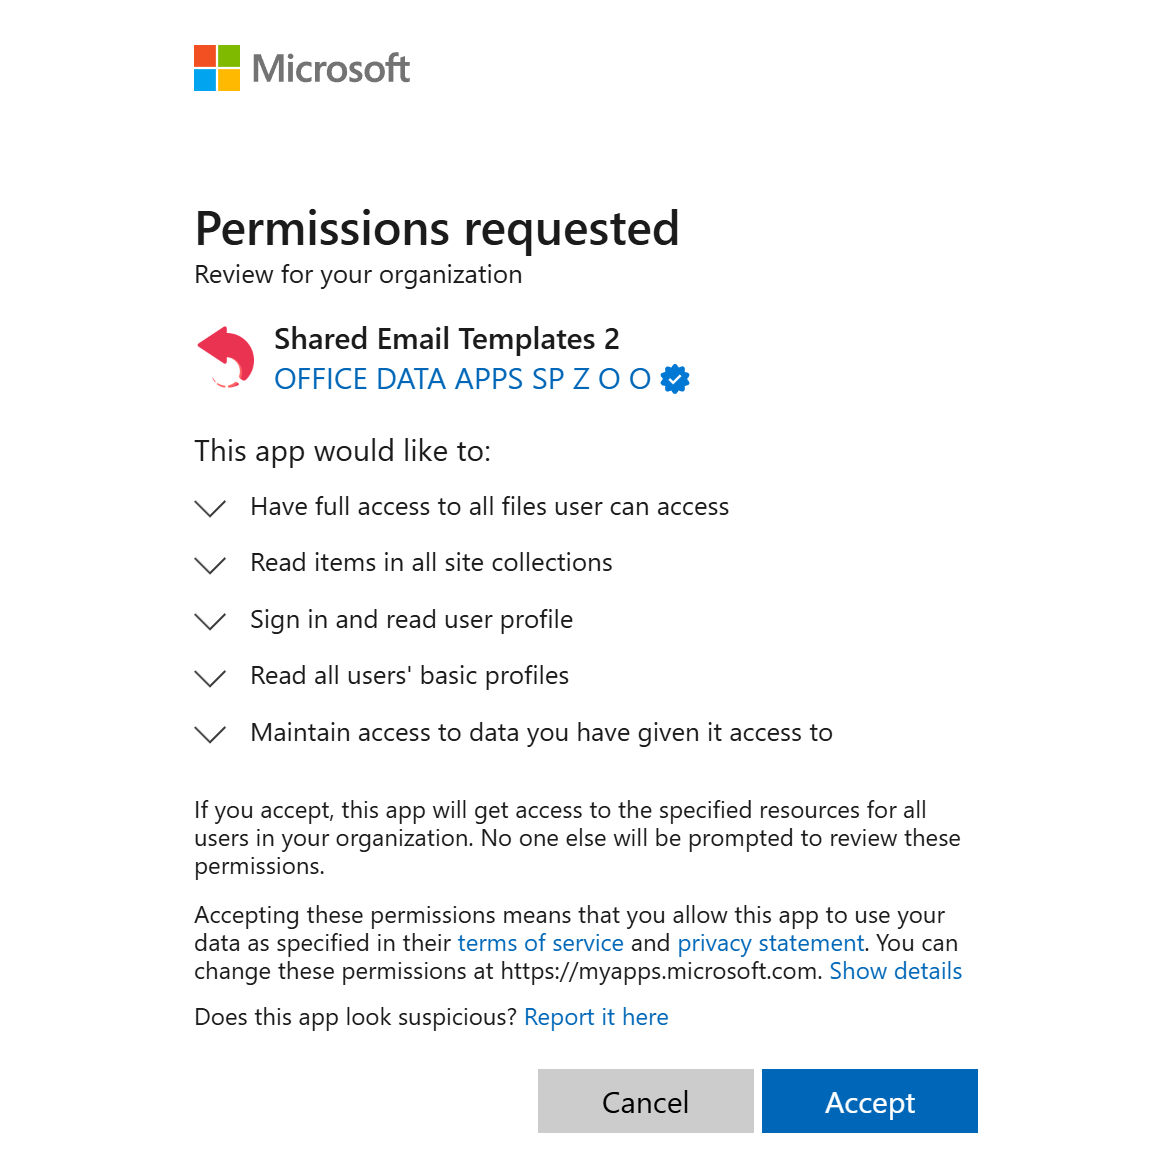Image resolution: width=1170 pixels, height=1160 pixels.
Task: Expand the 'Maintain access to data' permission
Action: pyautogui.click(x=210, y=734)
